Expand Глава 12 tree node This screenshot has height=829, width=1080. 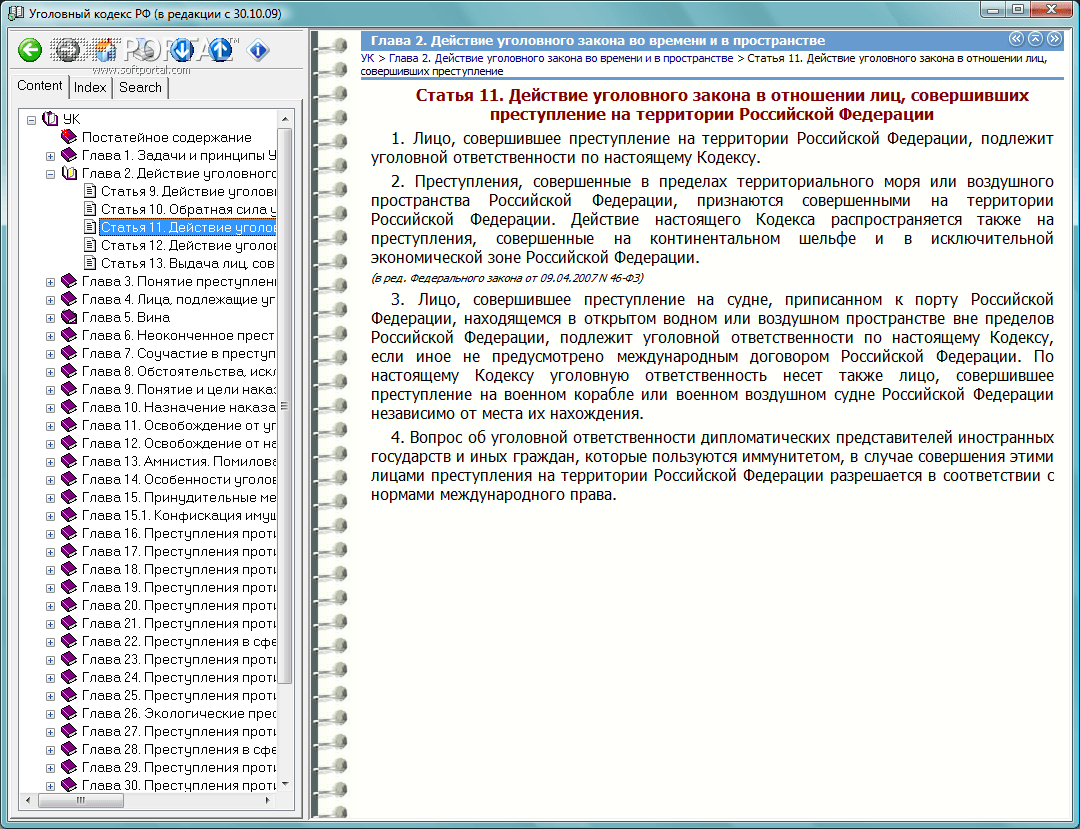[50, 444]
